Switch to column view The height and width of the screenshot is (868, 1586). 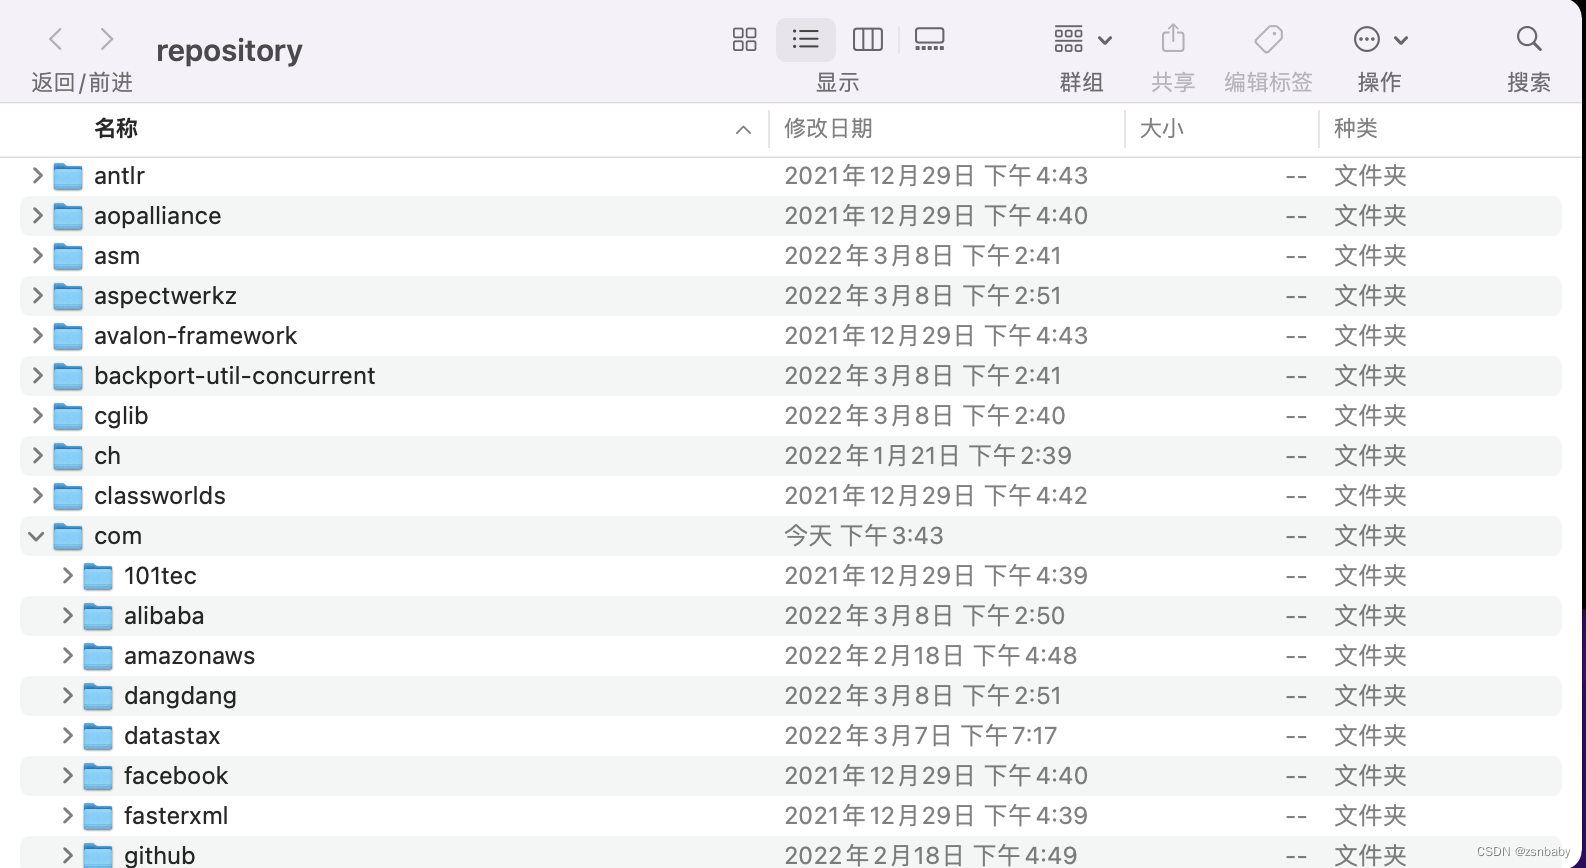tap(867, 39)
